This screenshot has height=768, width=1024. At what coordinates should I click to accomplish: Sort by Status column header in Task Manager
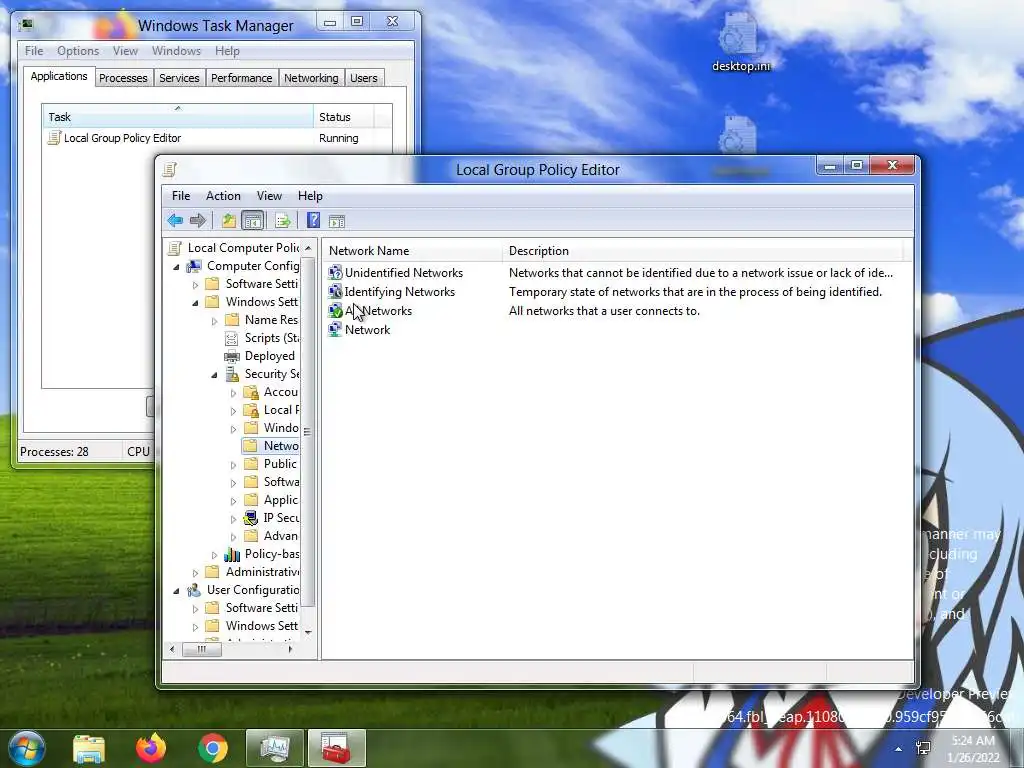[344, 117]
